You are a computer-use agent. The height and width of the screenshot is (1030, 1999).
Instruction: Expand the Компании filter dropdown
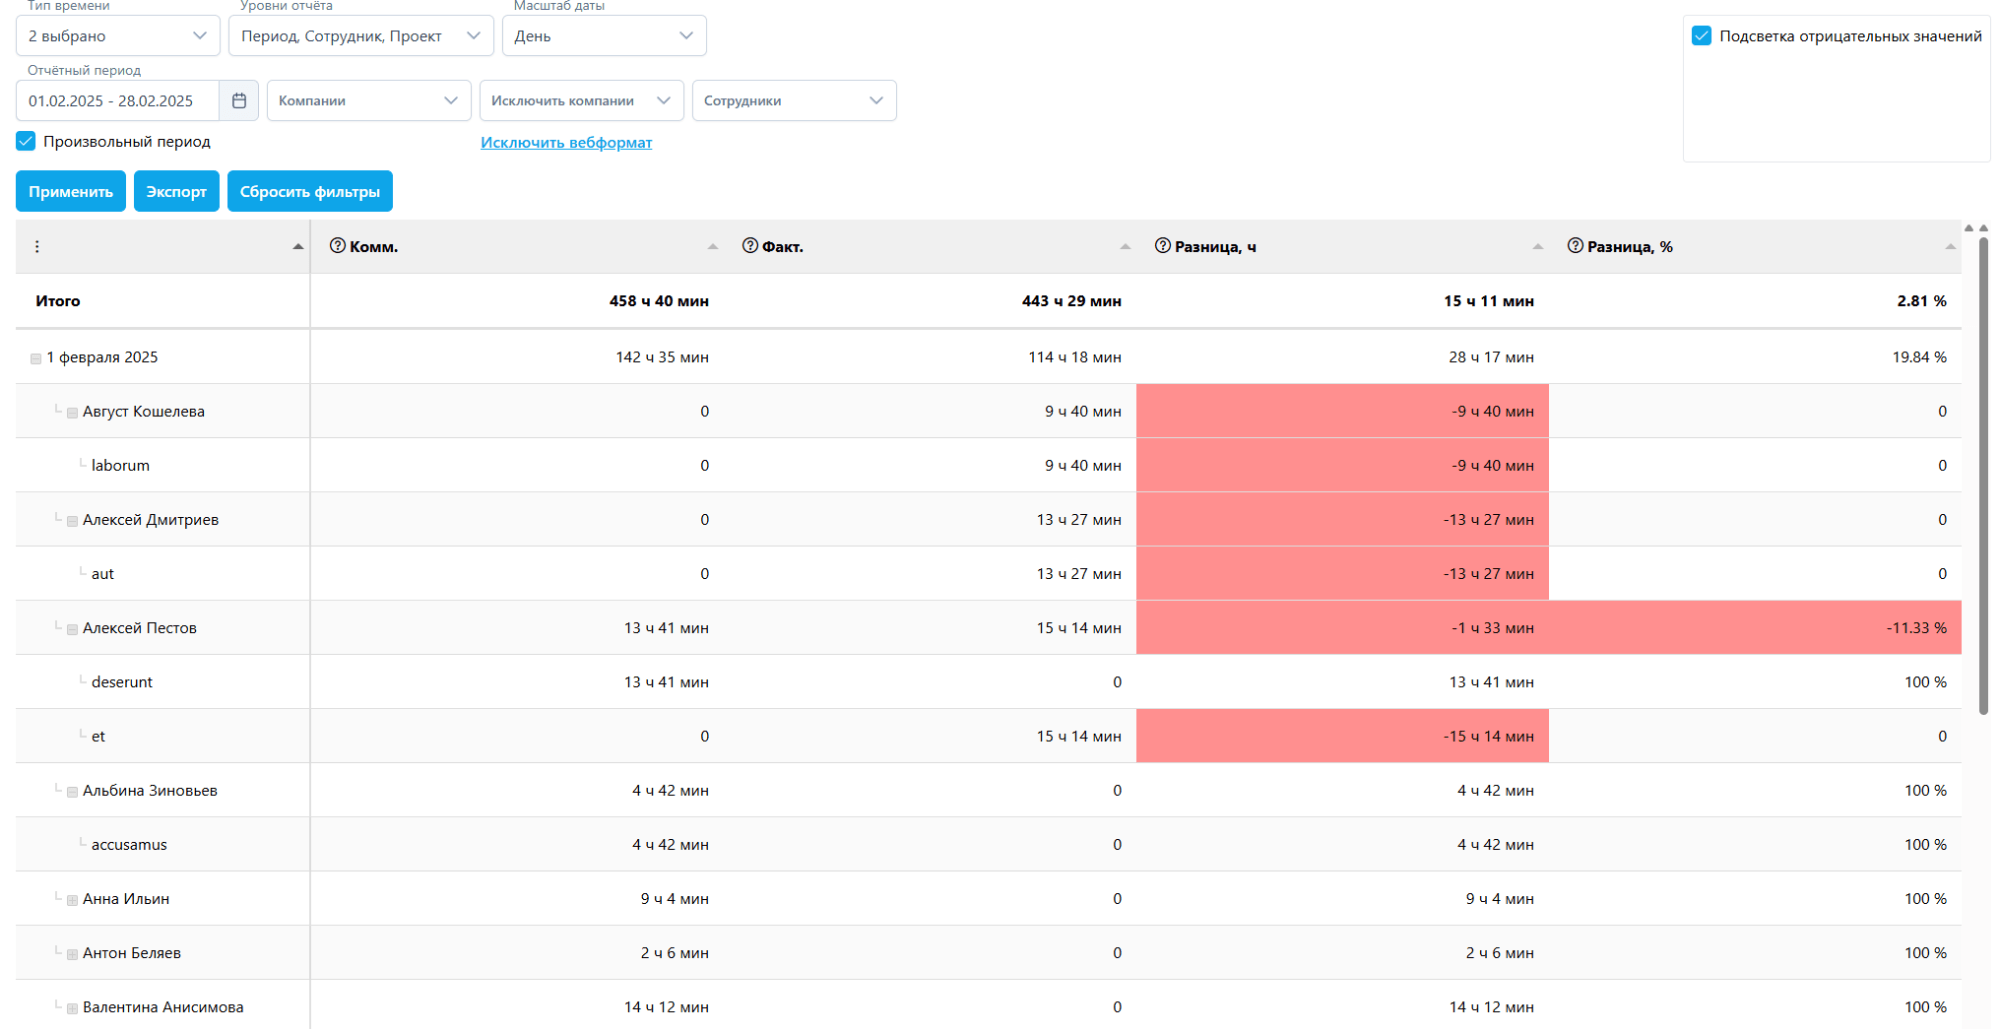pos(368,101)
